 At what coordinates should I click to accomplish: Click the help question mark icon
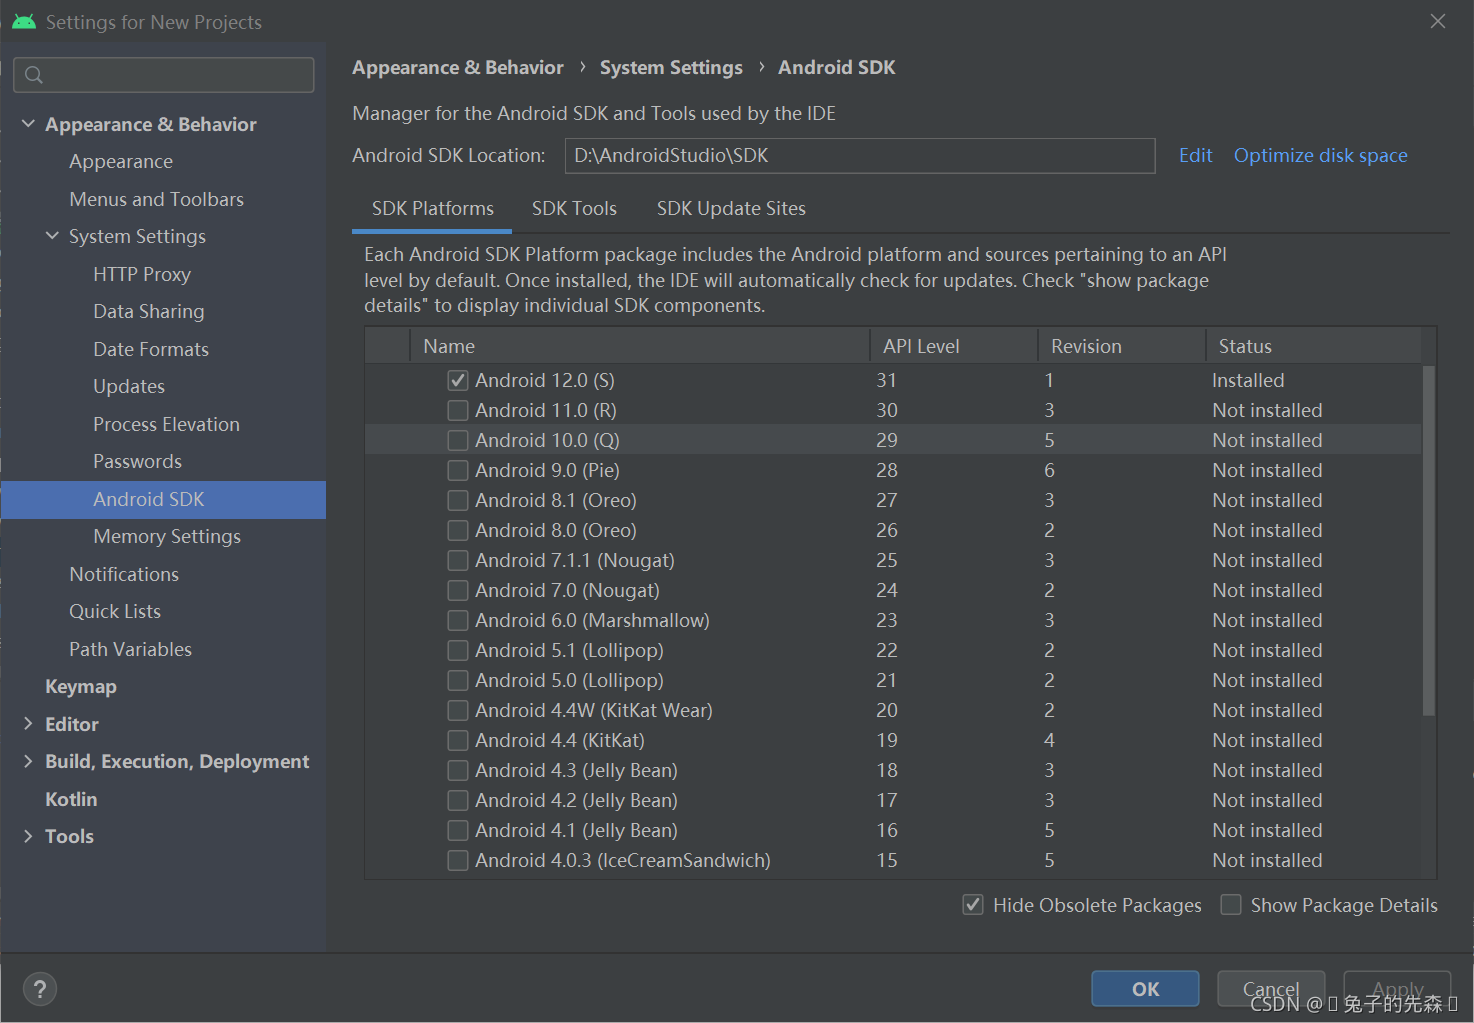[x=40, y=989]
